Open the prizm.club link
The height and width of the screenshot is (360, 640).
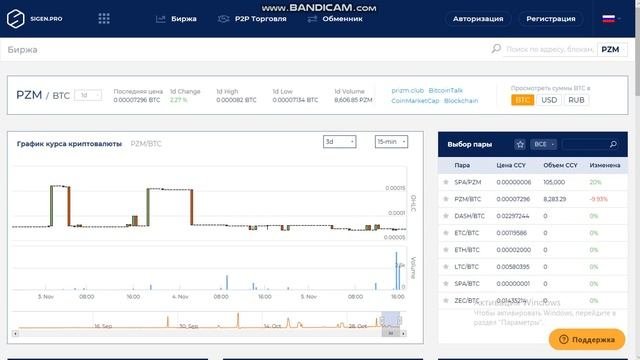coord(407,90)
